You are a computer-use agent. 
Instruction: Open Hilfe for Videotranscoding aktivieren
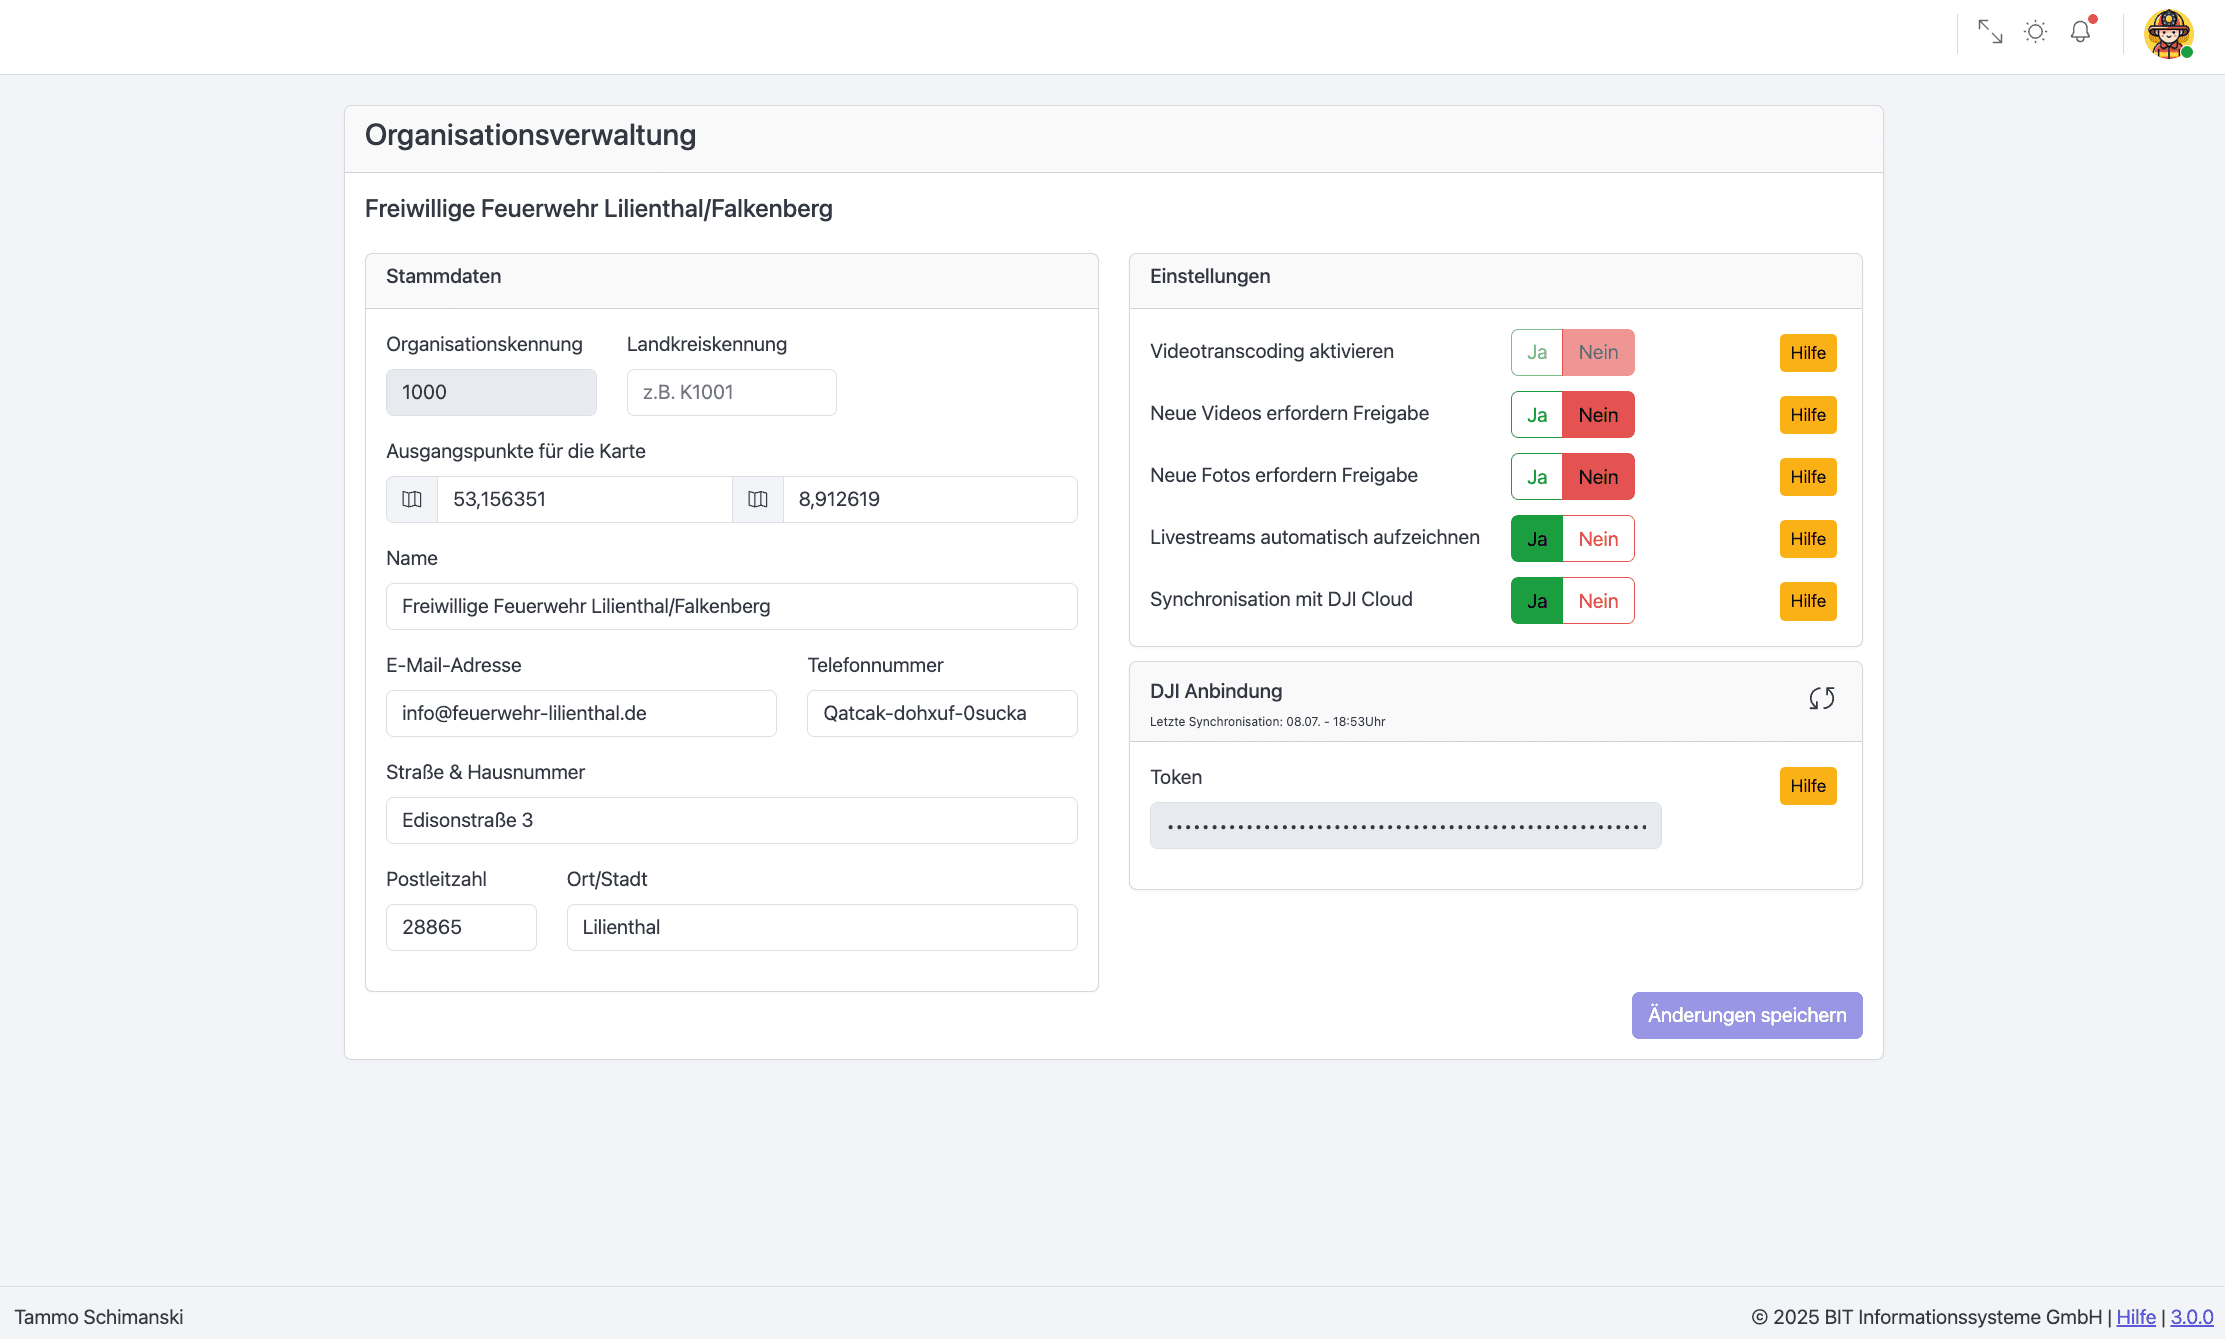point(1808,353)
